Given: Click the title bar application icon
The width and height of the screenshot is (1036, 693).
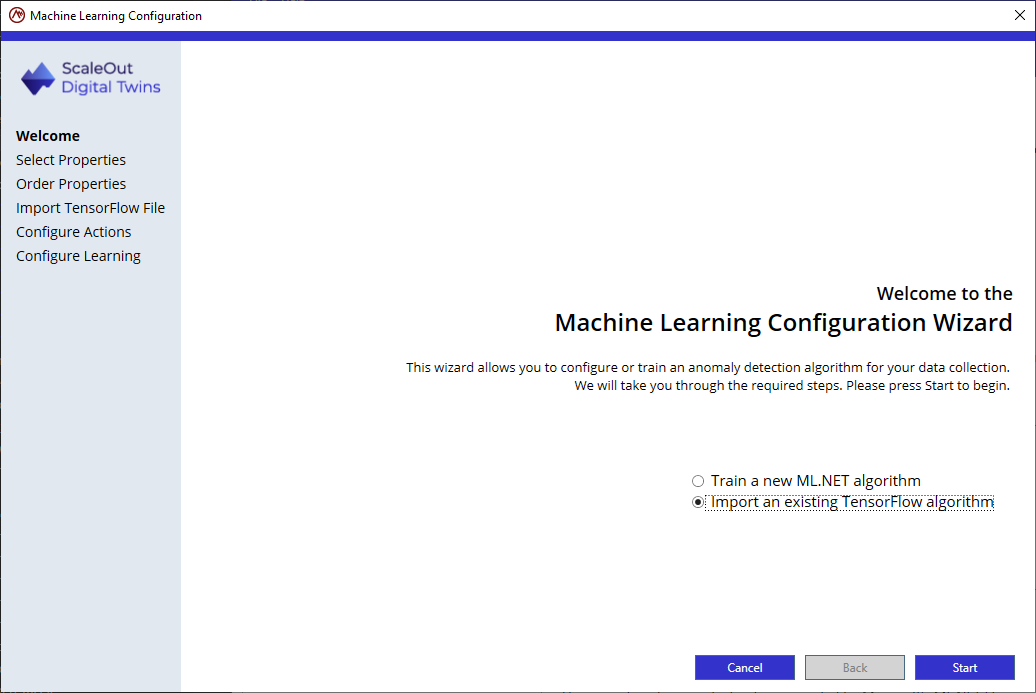Looking at the screenshot, I should [x=17, y=15].
